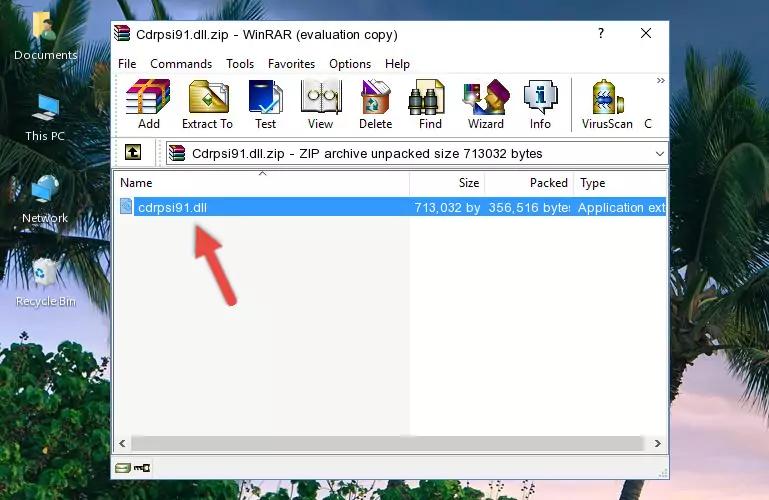Image resolution: width=769 pixels, height=500 pixels.
Task: Click the Application ext type cell
Action: (x=621, y=208)
